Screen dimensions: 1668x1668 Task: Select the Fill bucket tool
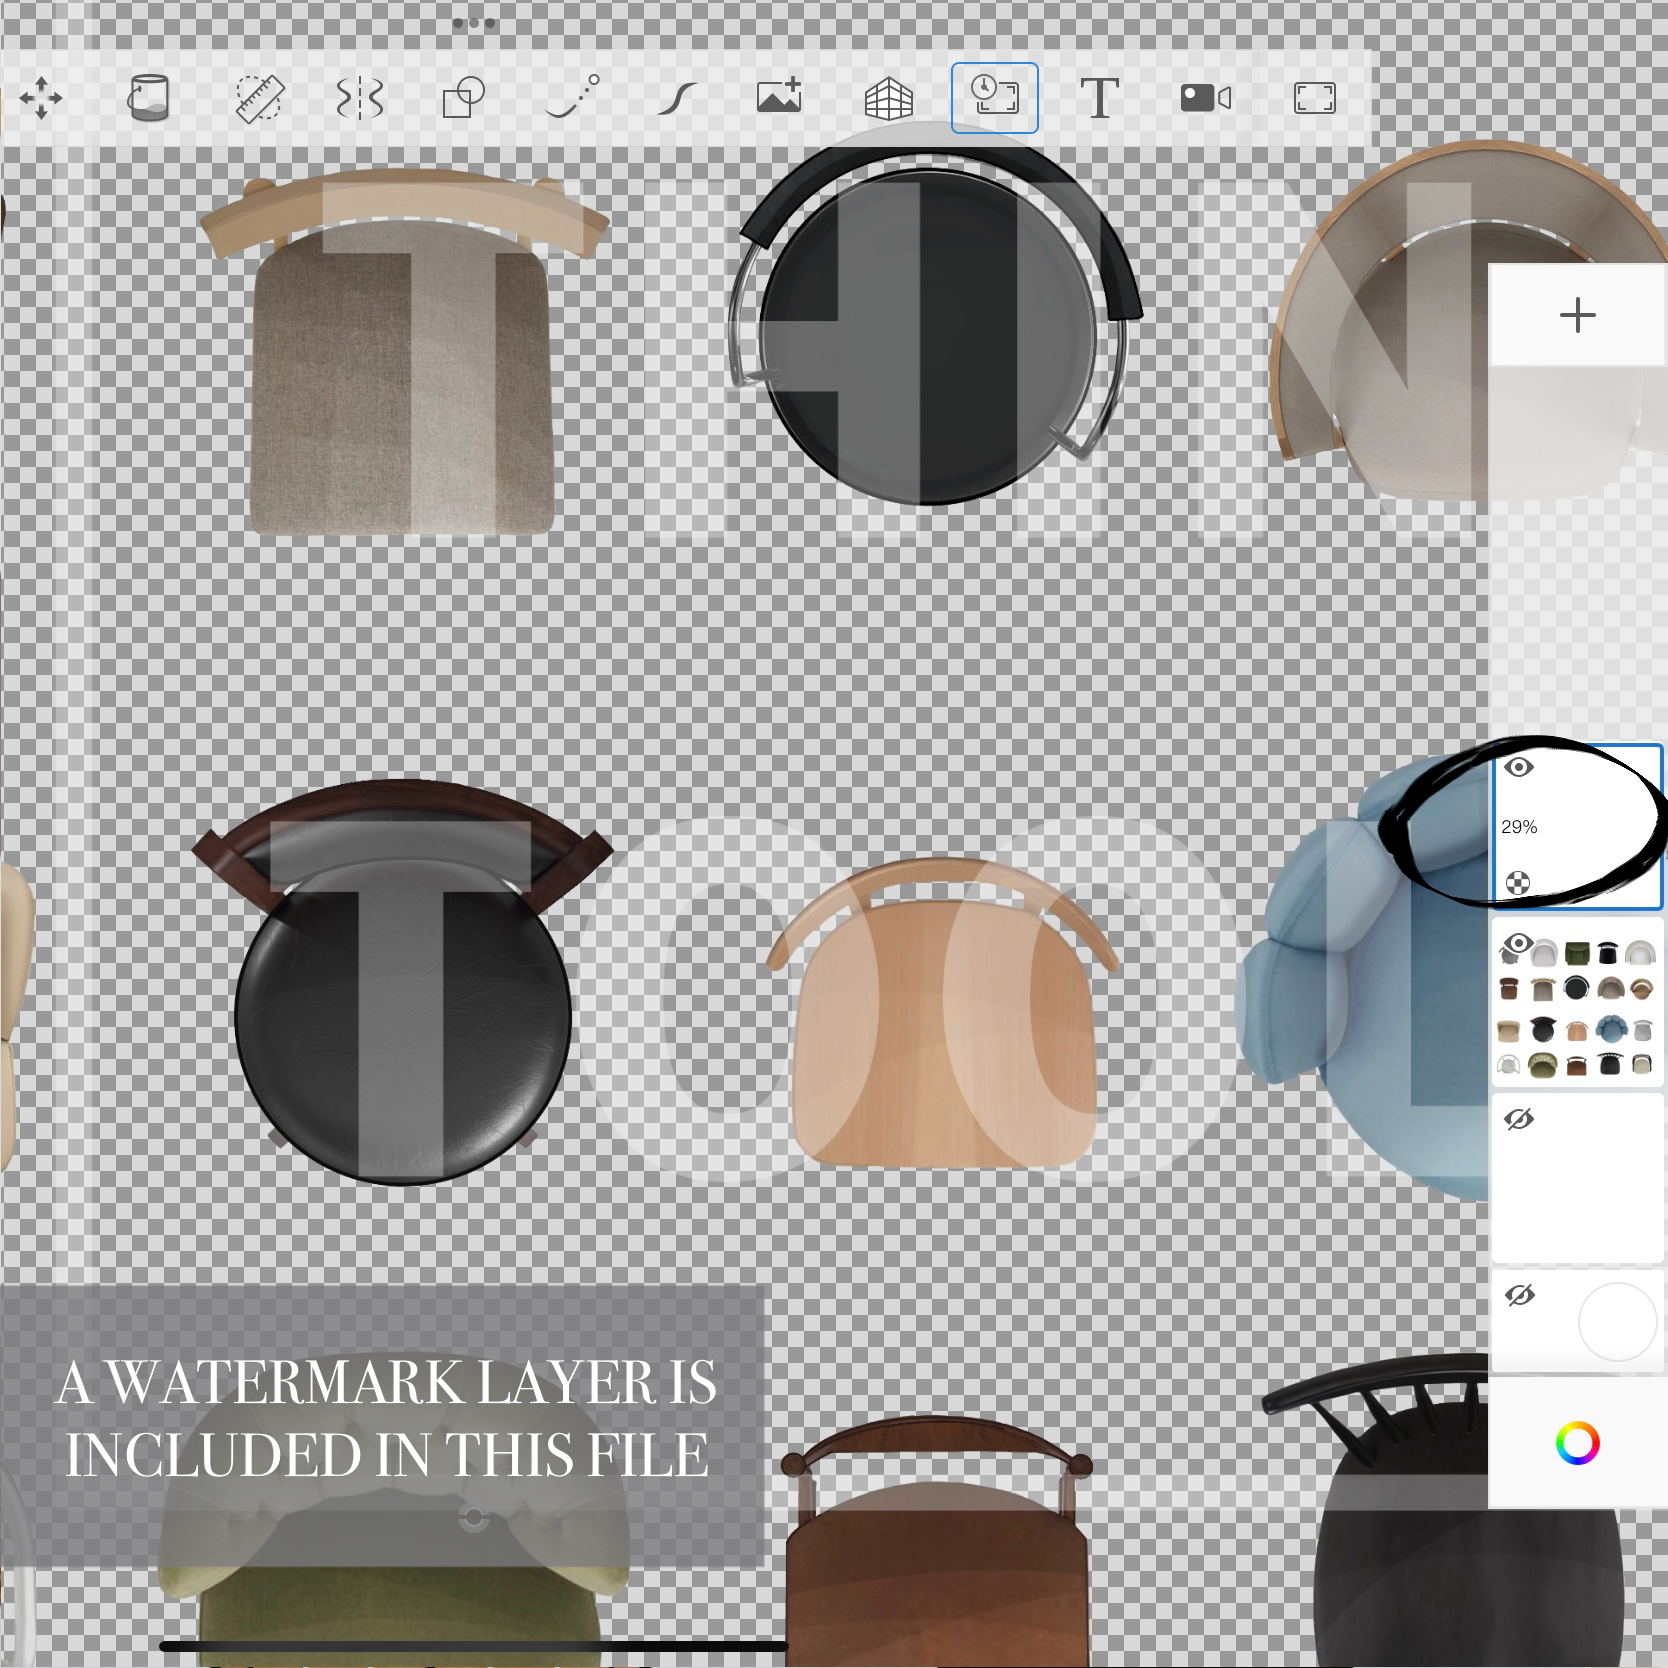pyautogui.click(x=149, y=98)
